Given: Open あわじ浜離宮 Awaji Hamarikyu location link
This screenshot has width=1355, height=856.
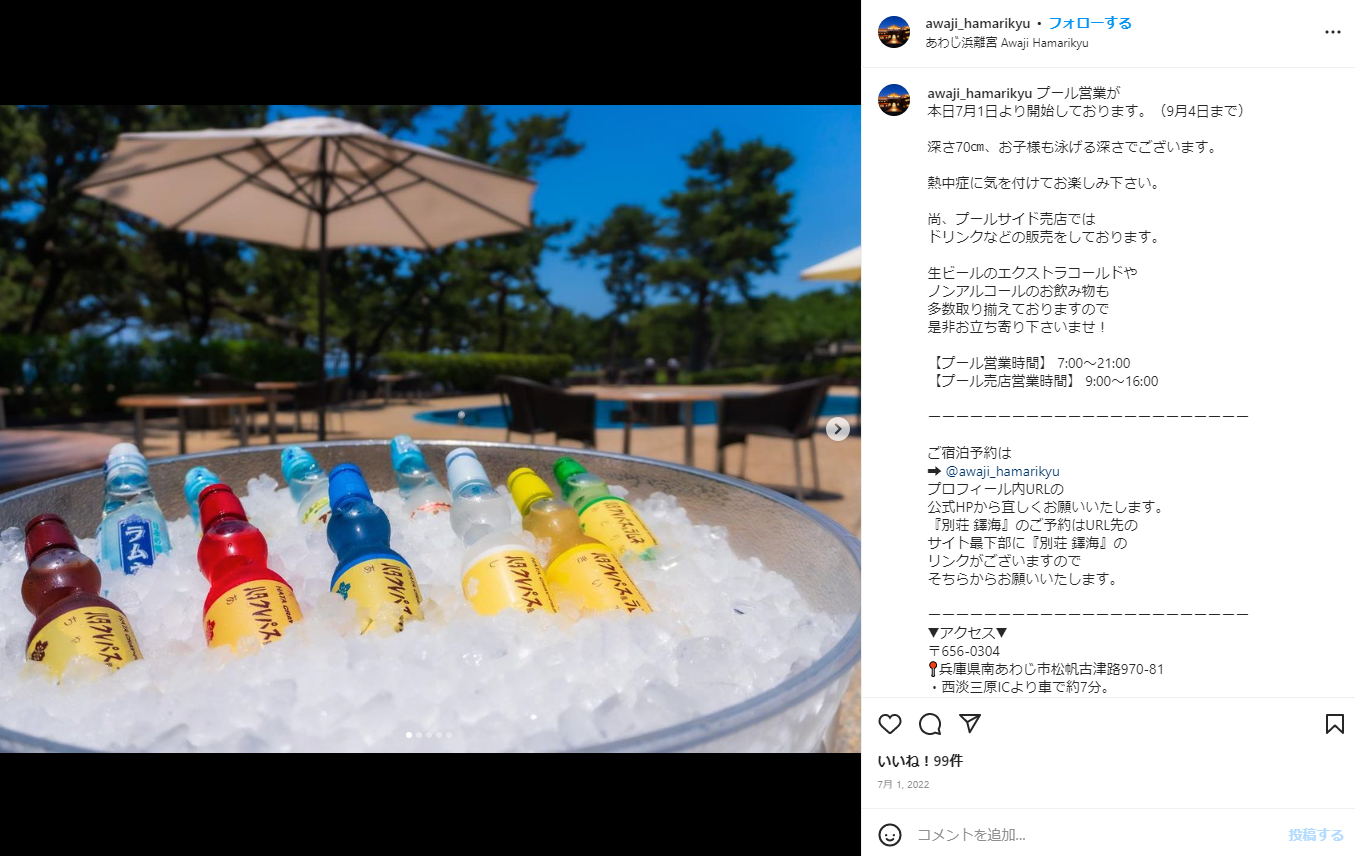Looking at the screenshot, I should point(1007,43).
